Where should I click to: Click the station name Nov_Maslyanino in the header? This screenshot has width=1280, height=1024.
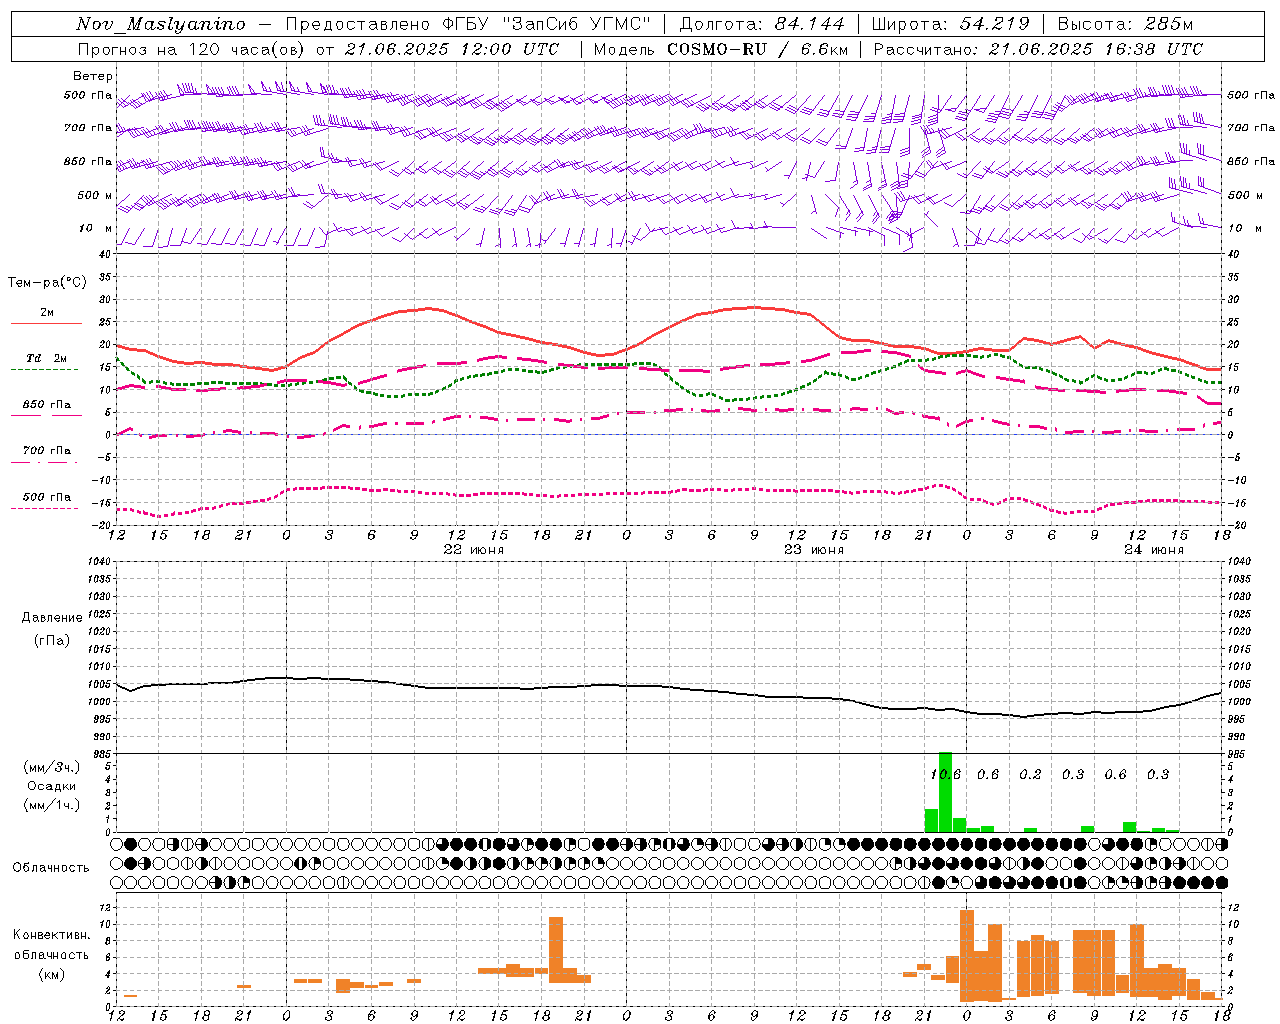(x=161, y=24)
